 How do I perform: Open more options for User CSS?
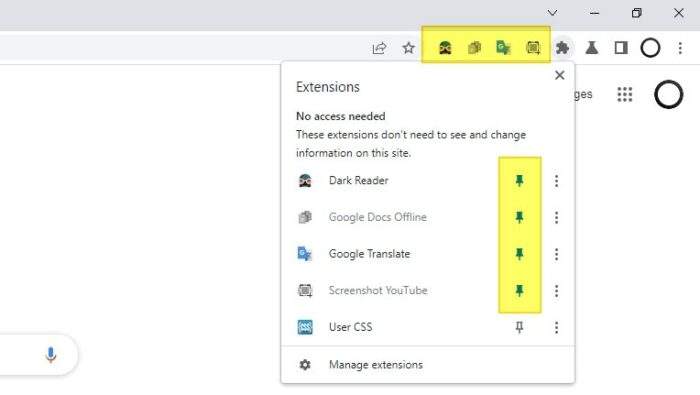556,327
